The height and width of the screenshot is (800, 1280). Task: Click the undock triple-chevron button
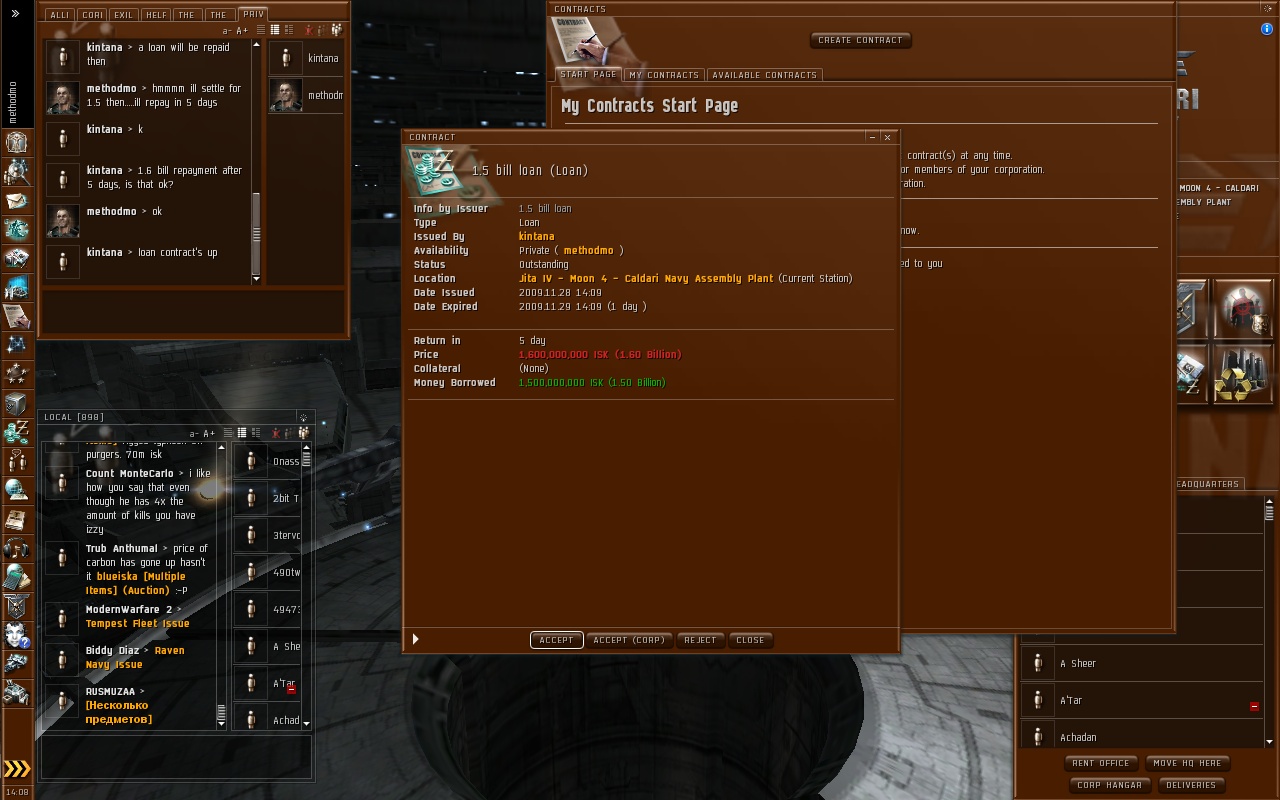[x=17, y=768]
